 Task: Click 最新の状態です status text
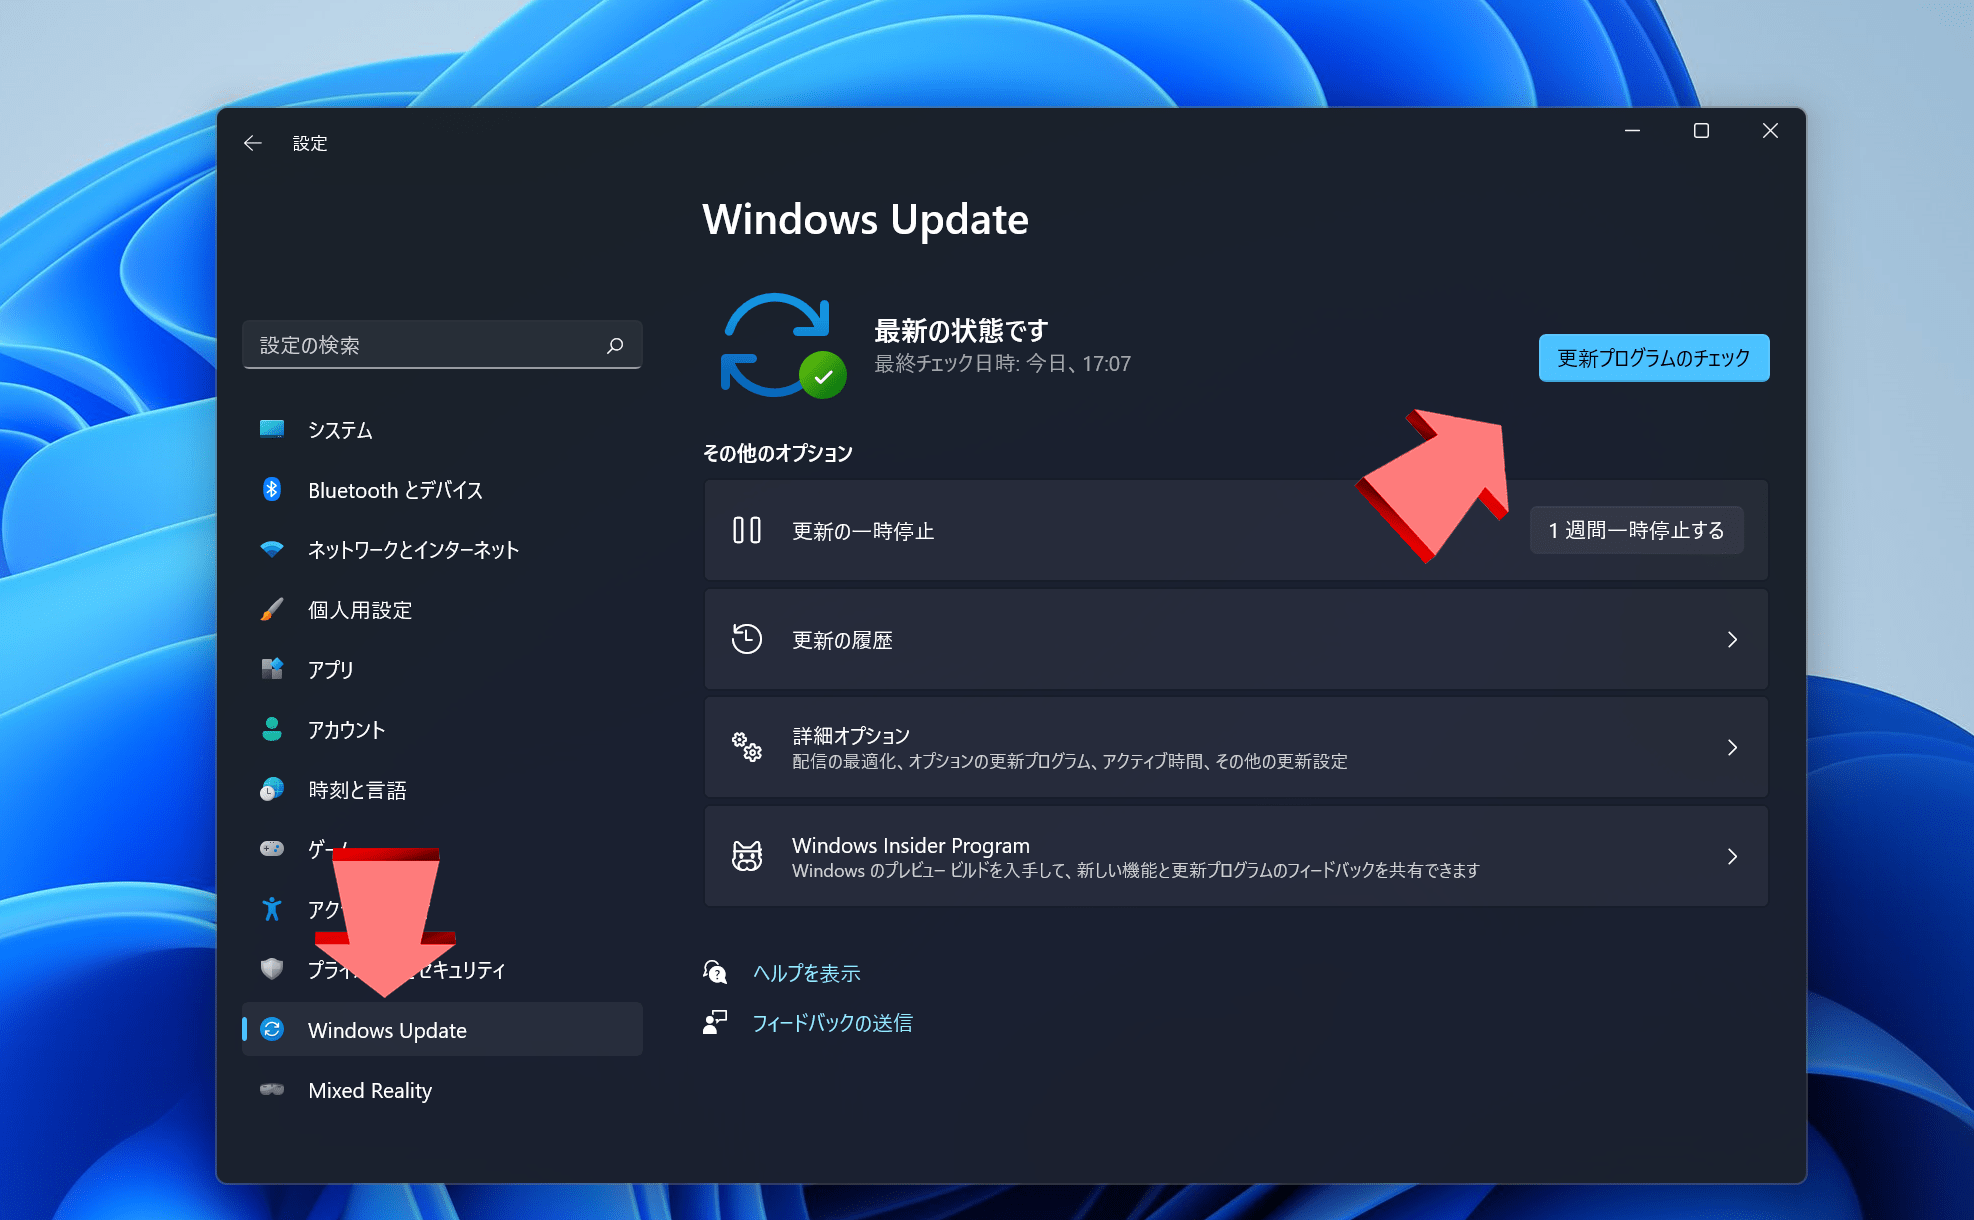click(961, 330)
